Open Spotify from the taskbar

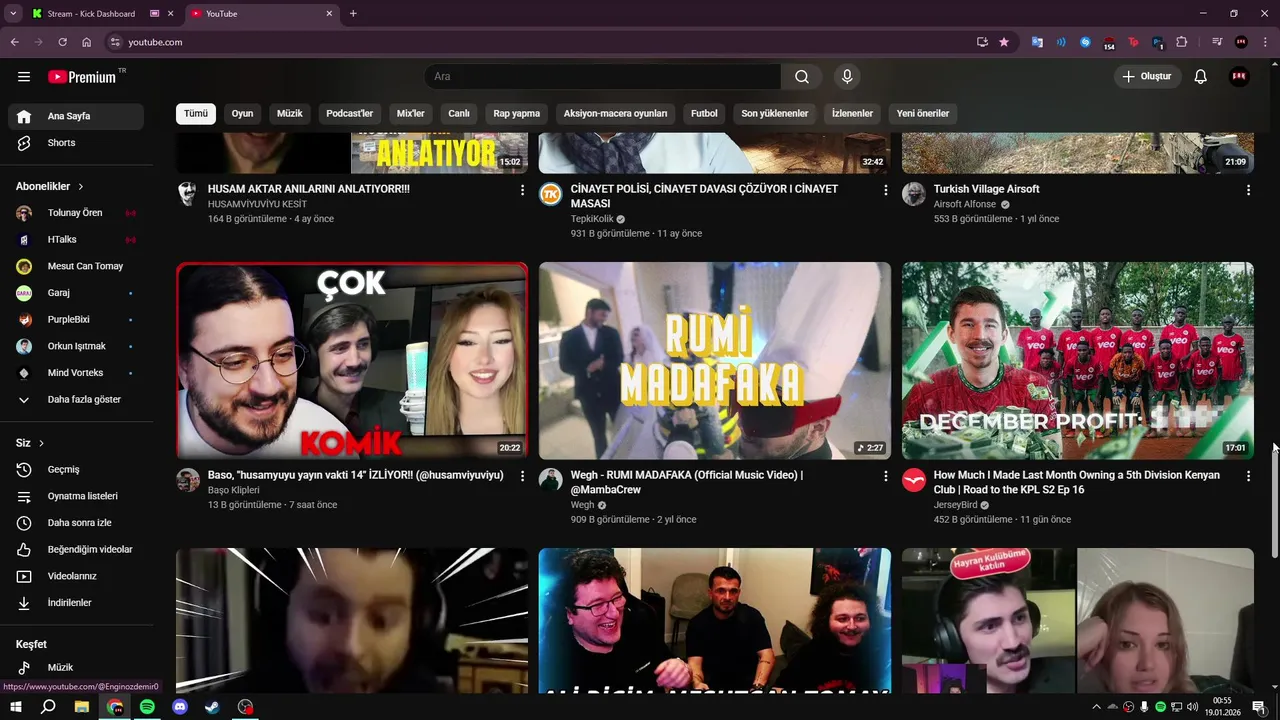click(147, 707)
